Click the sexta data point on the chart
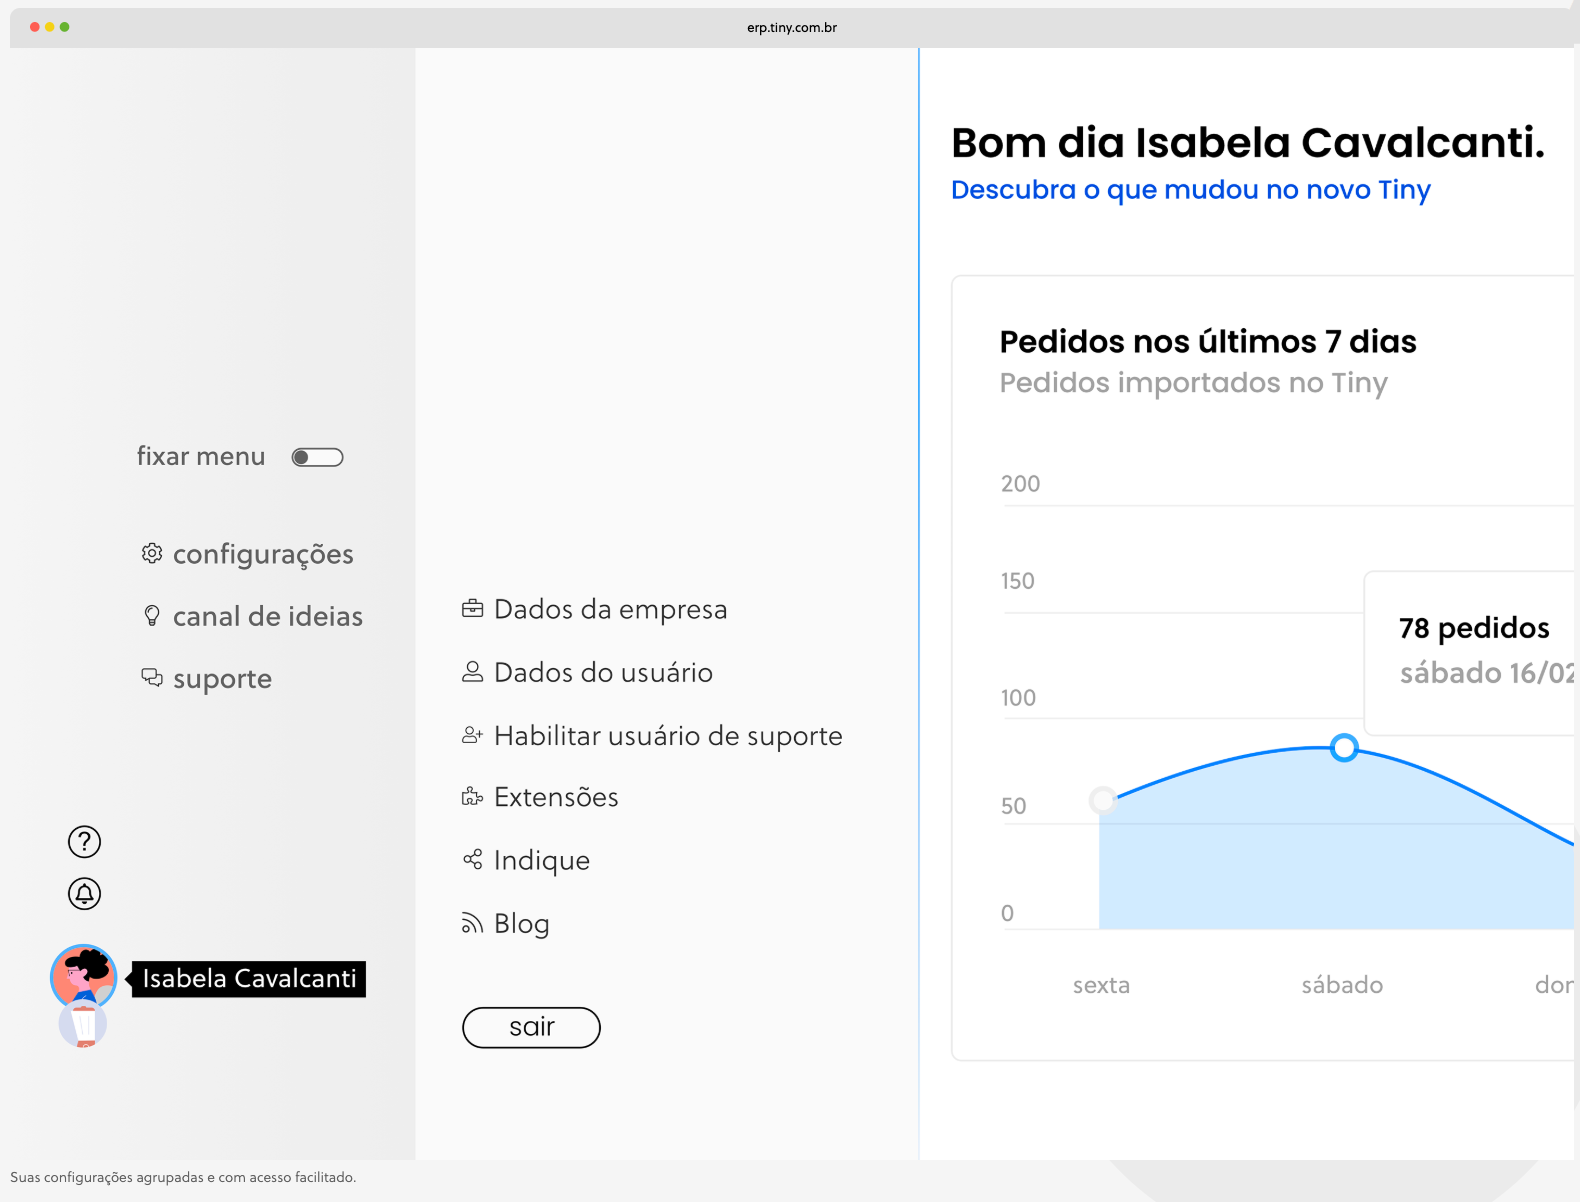 1102,800
